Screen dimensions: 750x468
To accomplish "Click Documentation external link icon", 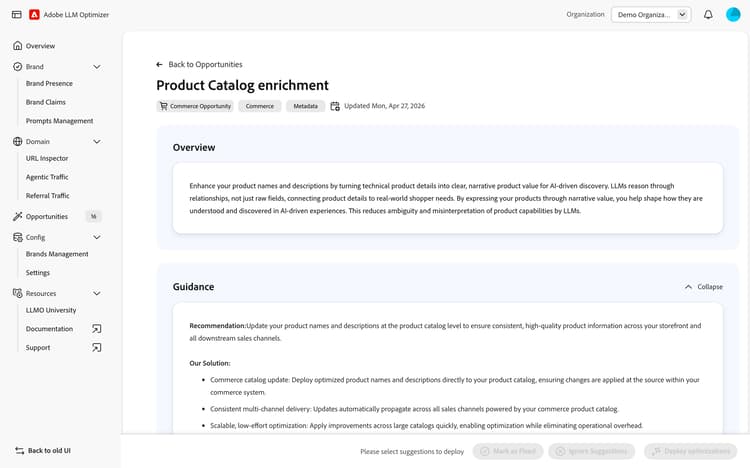I will point(97,329).
